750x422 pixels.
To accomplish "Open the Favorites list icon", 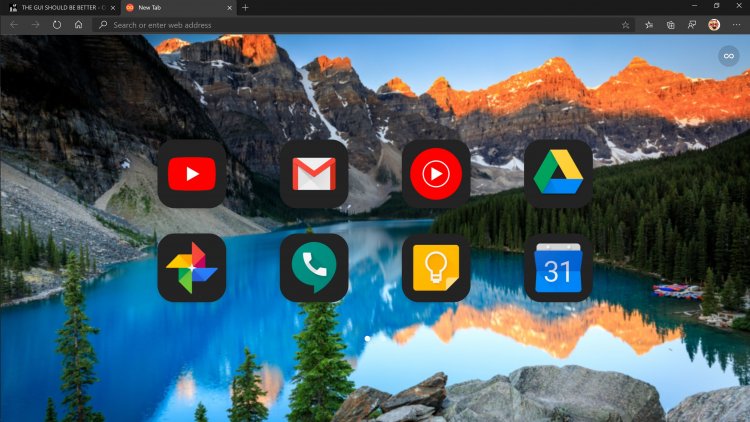I will pos(649,25).
